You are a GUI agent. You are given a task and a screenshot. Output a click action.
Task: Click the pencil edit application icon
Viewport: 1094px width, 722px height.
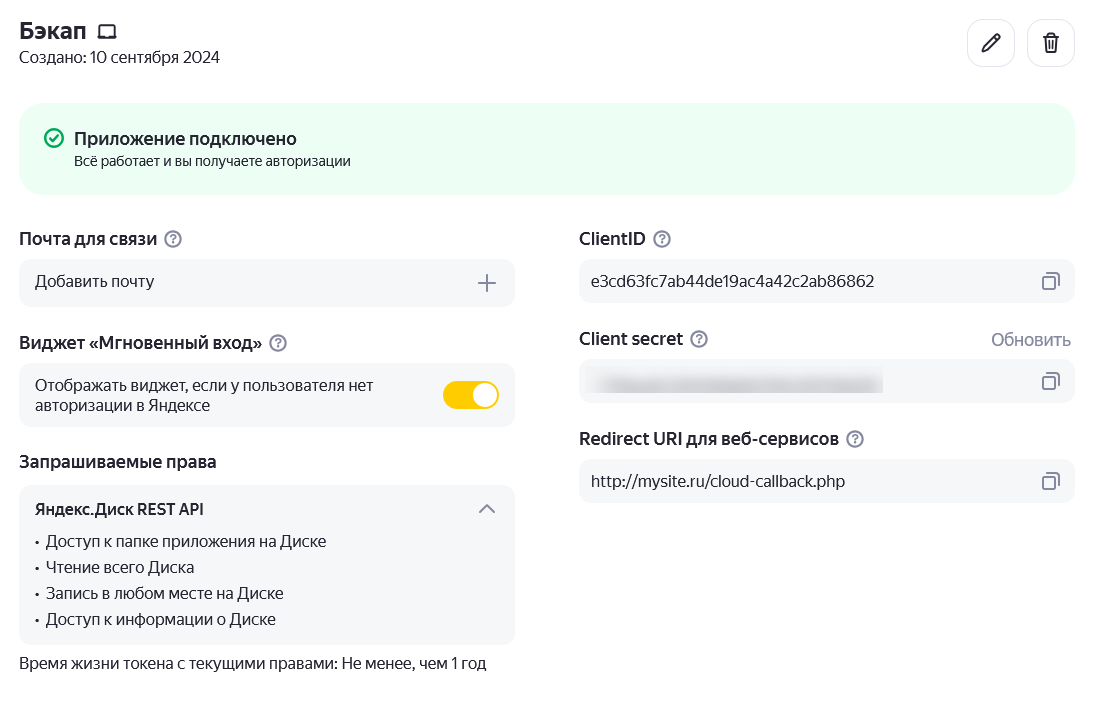pos(990,43)
